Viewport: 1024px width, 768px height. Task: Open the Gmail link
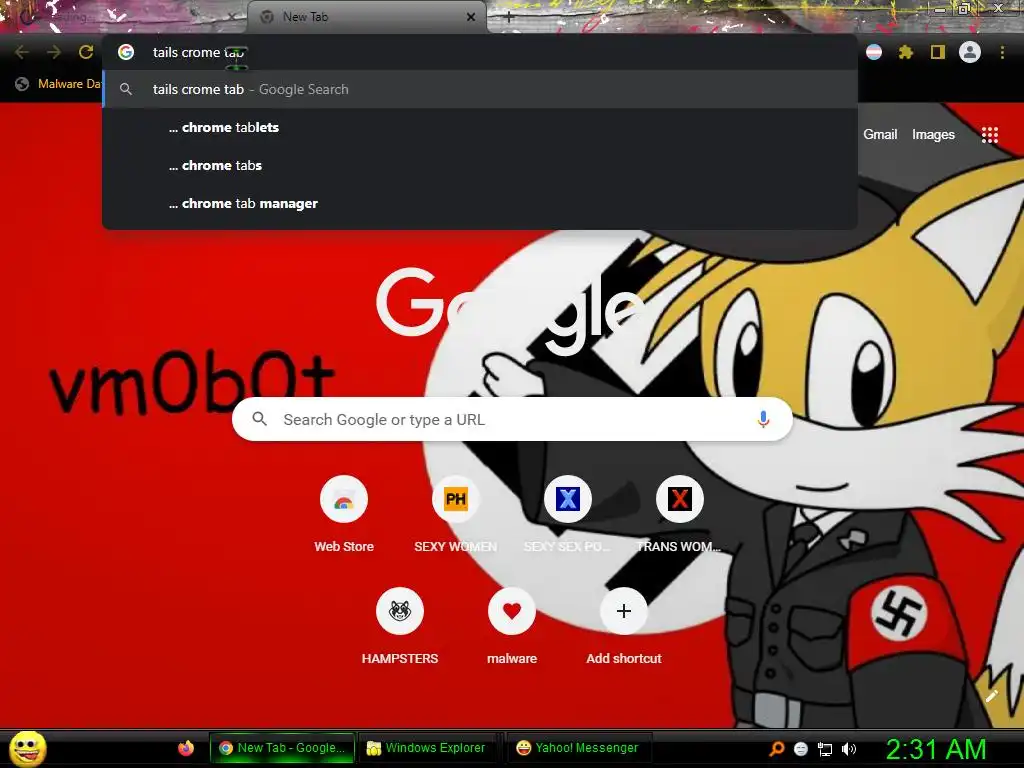[x=880, y=135]
